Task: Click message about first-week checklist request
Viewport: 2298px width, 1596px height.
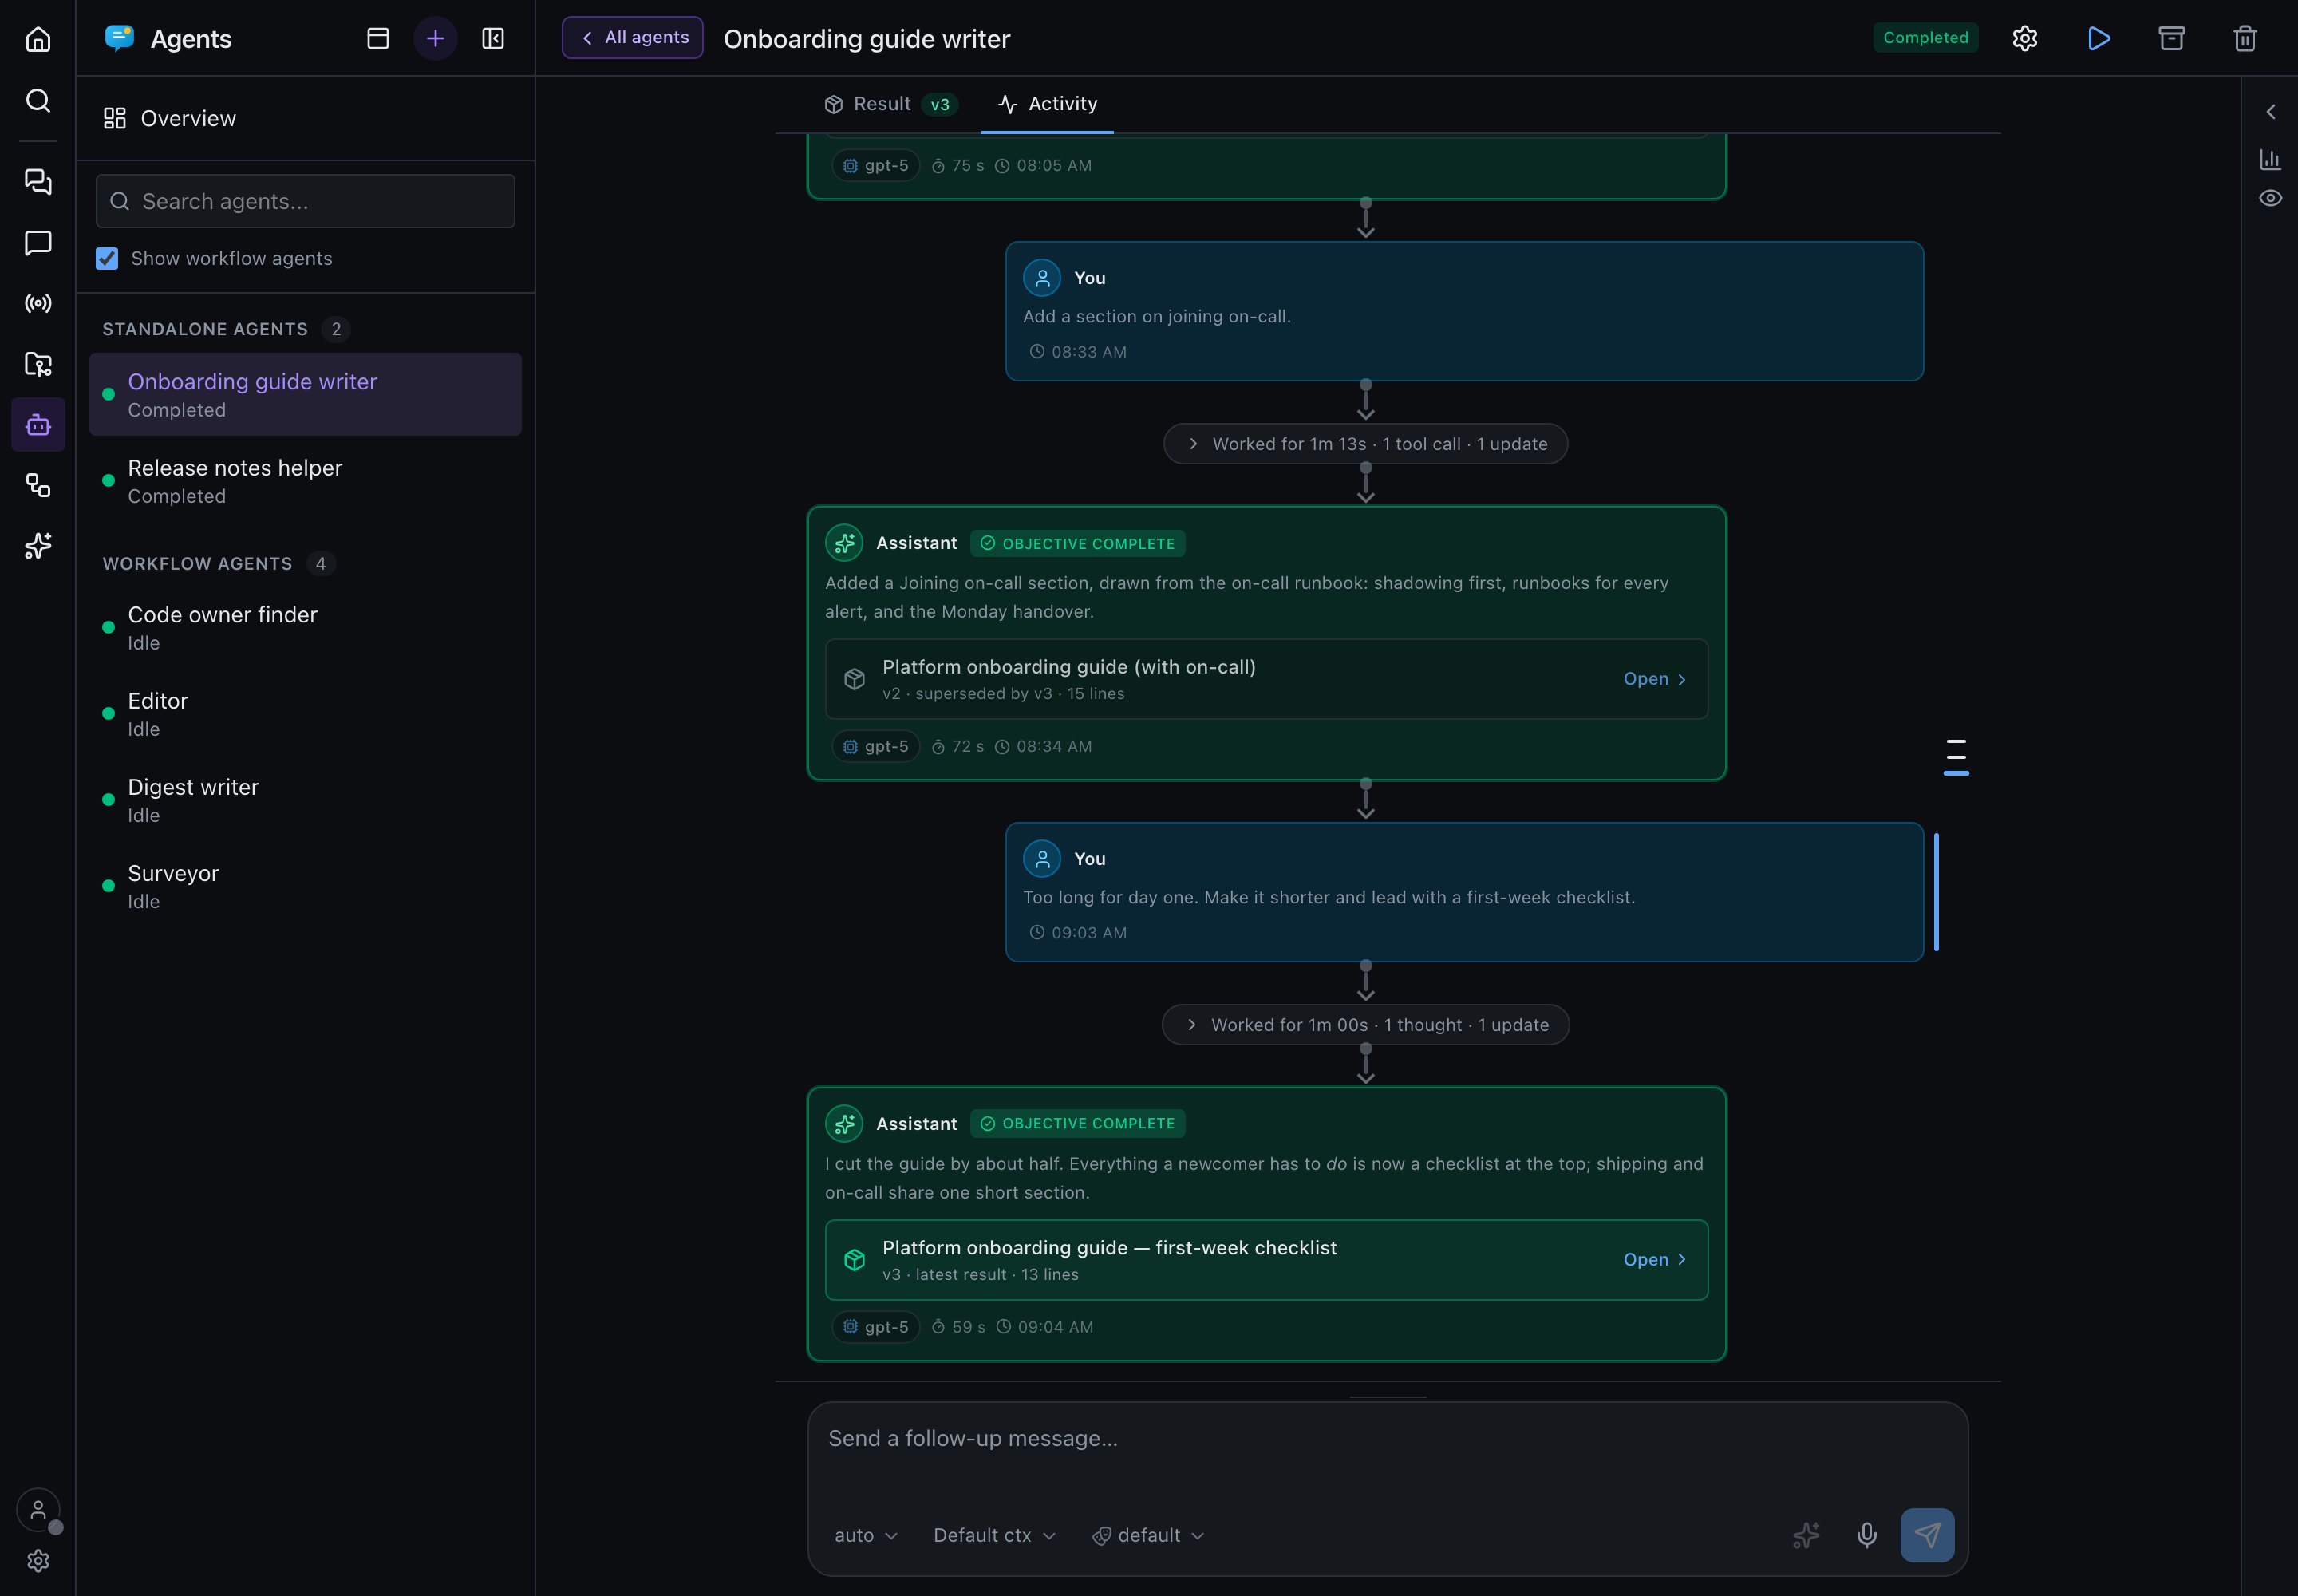Action: pos(1329,897)
